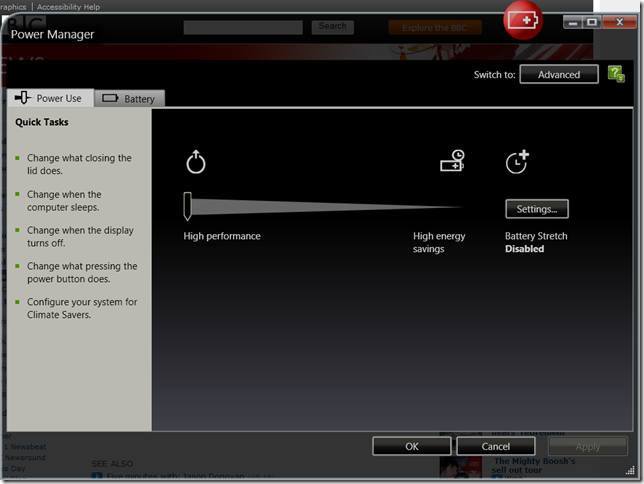This screenshot has height=484, width=644.
Task: Click the greyed-out Apply button
Action: click(x=588, y=446)
